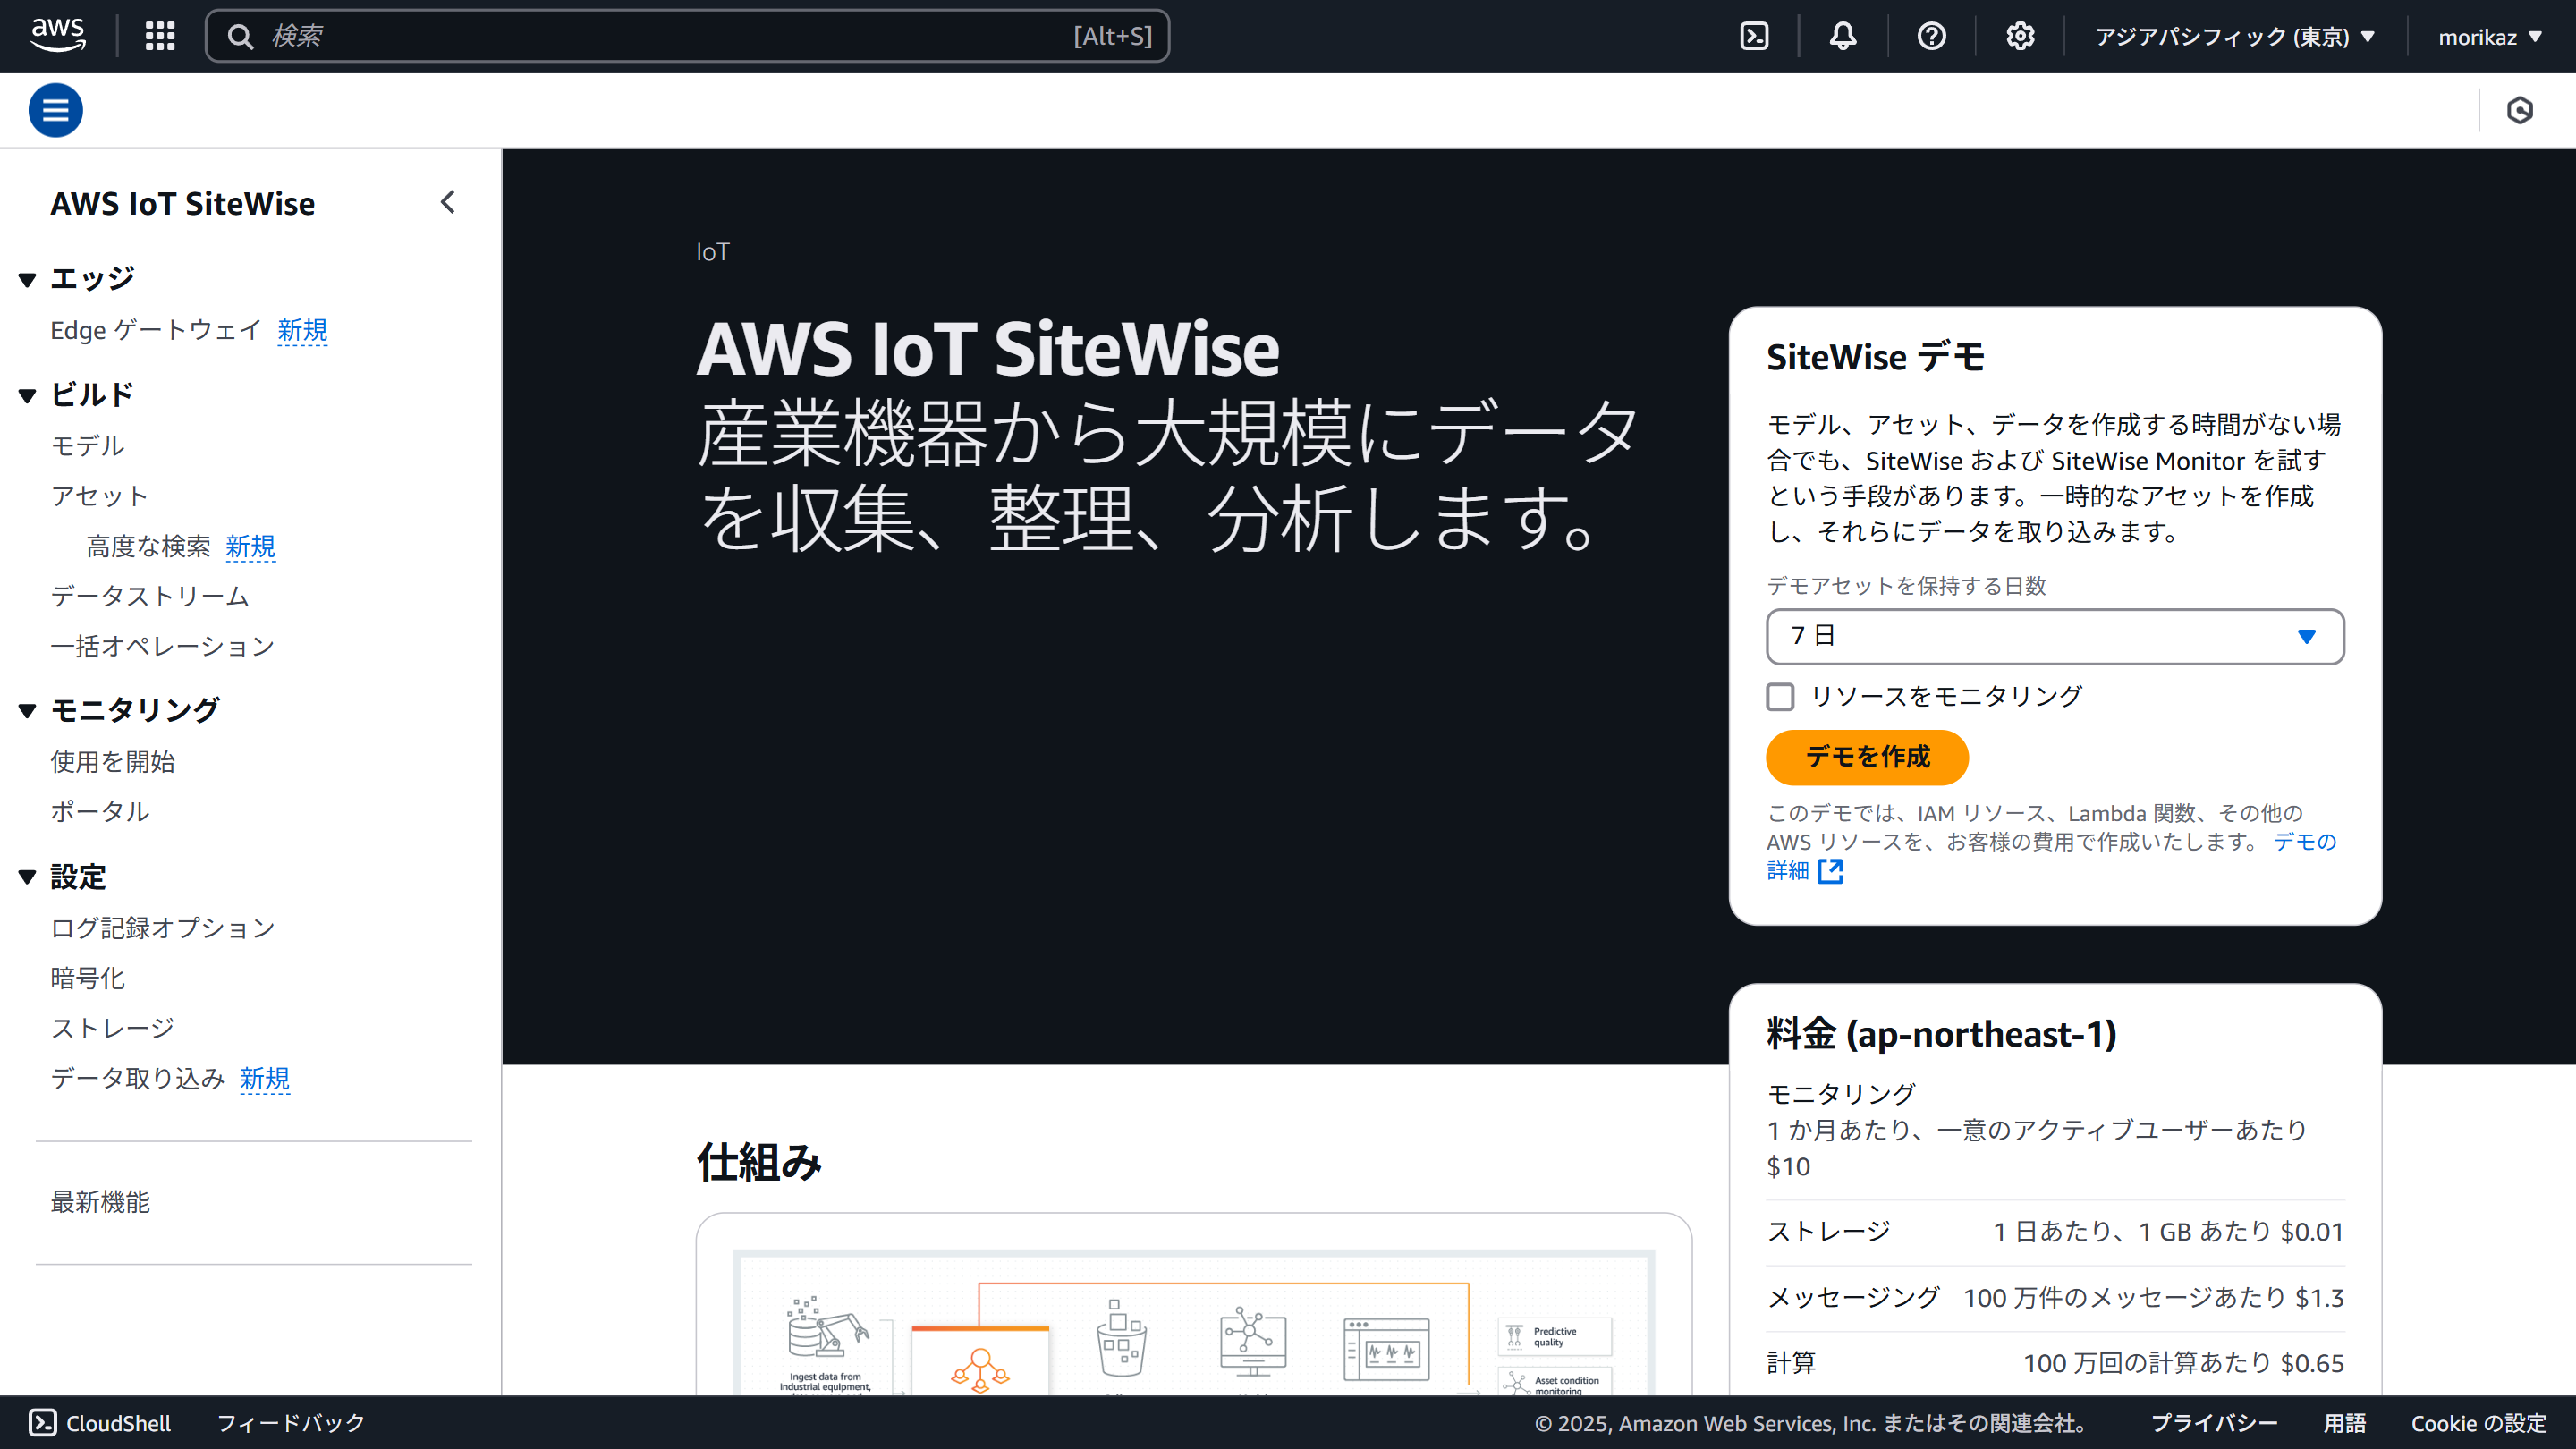The height and width of the screenshot is (1449, 2576).
Task: Click the 料金 (ap-northeast-1) heading
Action: pos(1941,1034)
